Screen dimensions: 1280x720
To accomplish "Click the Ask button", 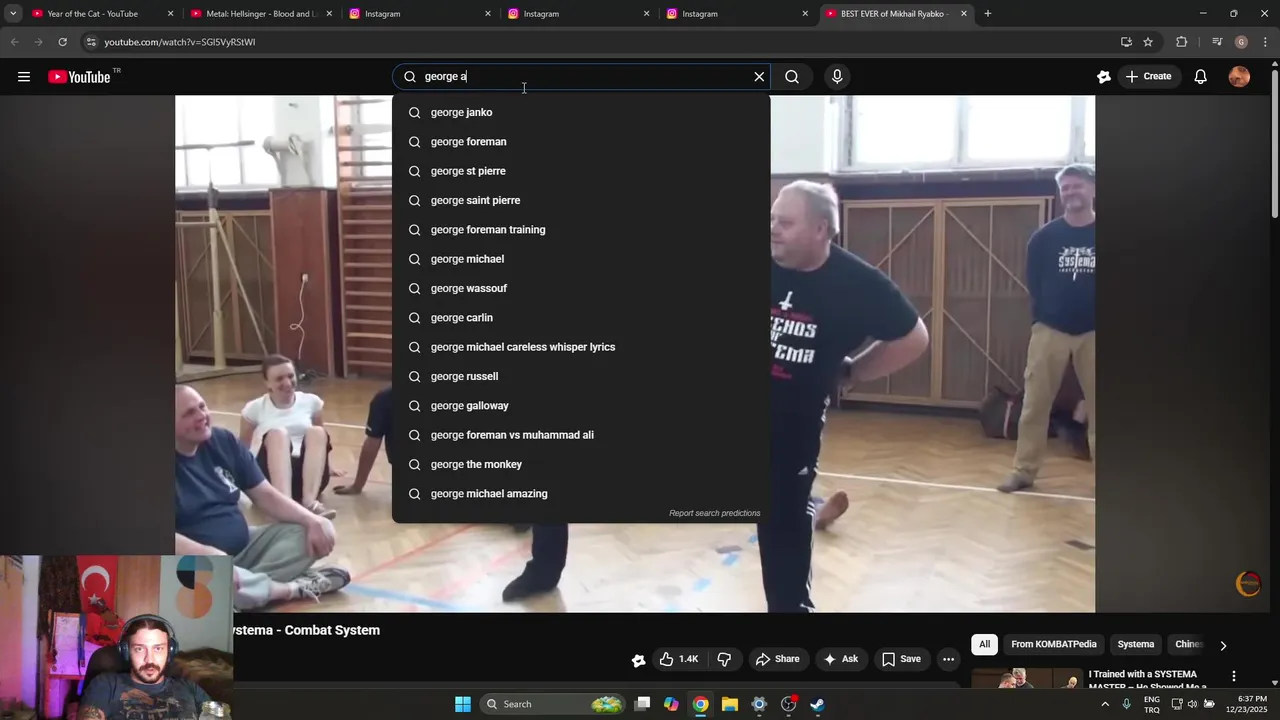I will coord(840,659).
